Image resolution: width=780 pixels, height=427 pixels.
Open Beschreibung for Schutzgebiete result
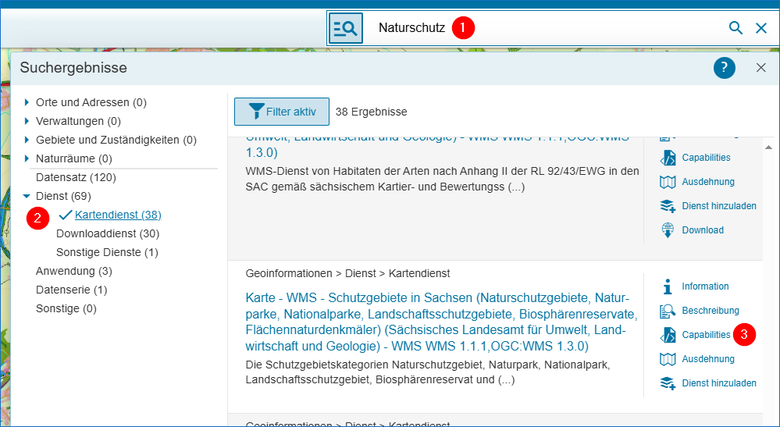(x=699, y=311)
